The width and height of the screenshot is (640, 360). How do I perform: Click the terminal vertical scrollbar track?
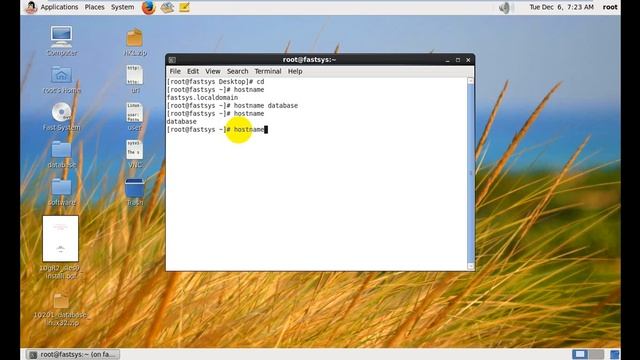[x=470, y=173]
